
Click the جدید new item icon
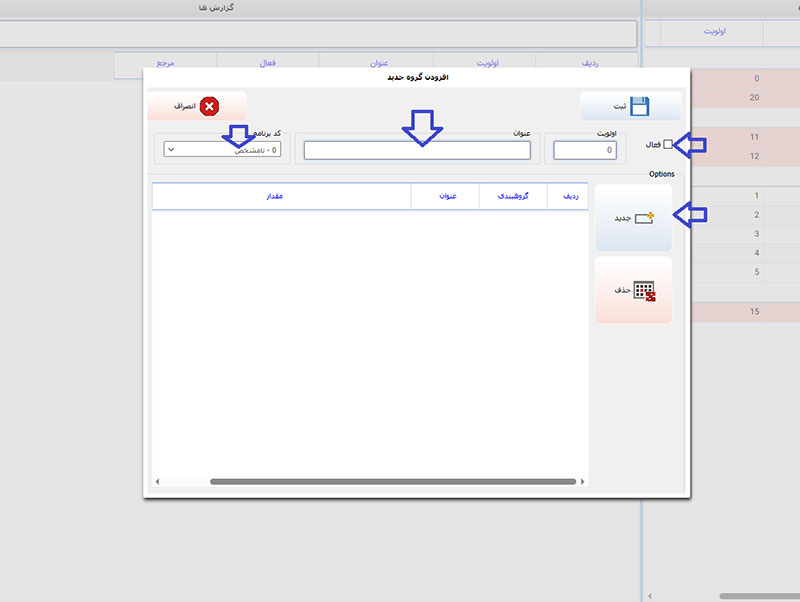tap(644, 217)
